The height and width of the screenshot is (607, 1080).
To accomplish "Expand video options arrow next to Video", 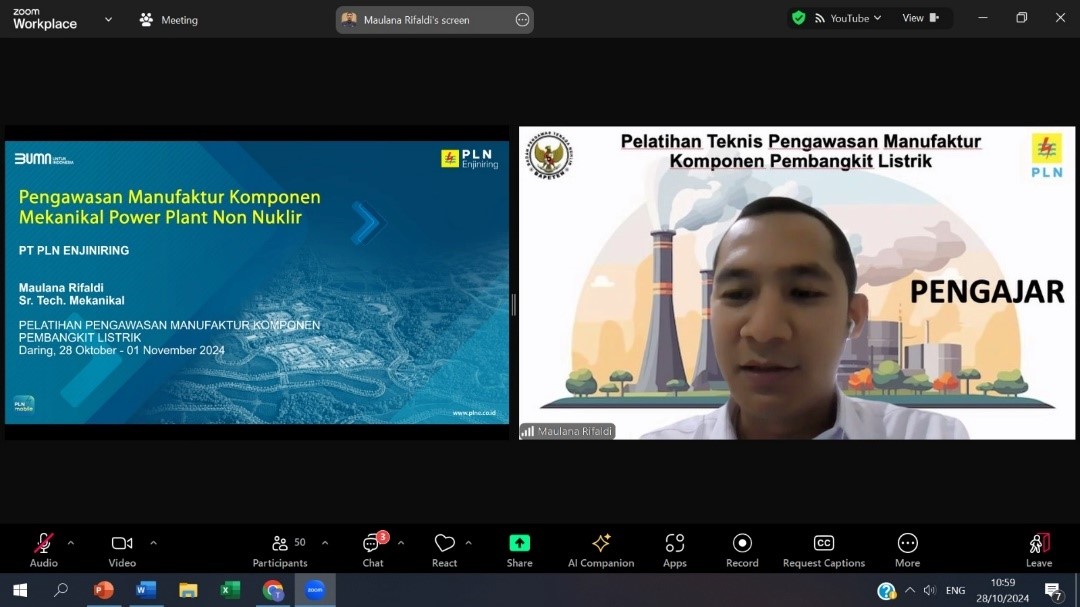I will click(154, 543).
